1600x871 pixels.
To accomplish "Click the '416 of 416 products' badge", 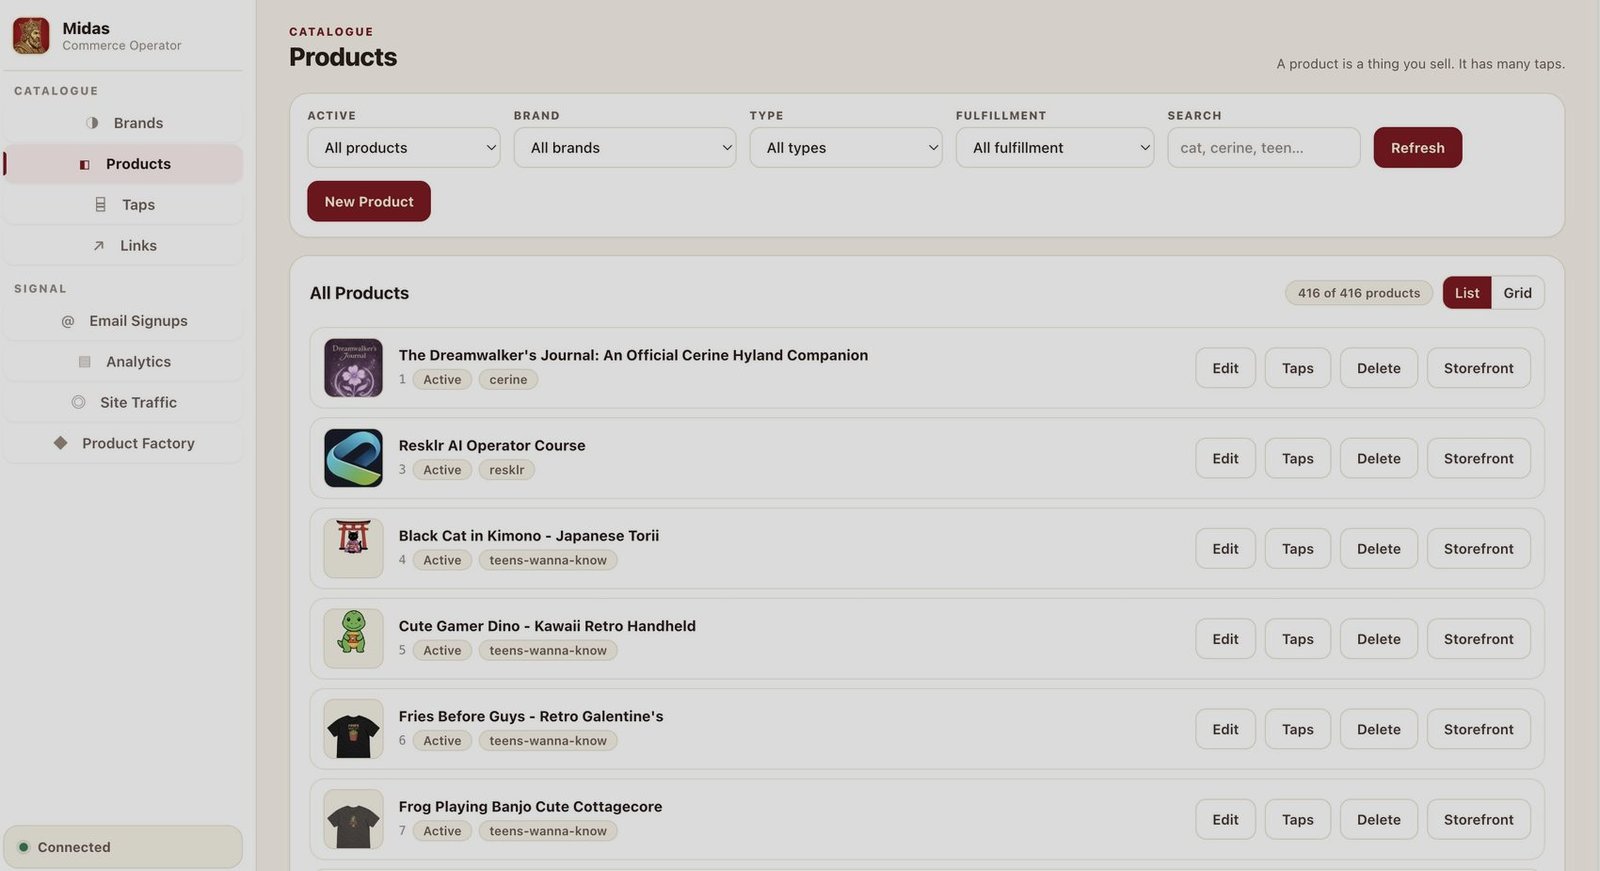I will 1359,293.
